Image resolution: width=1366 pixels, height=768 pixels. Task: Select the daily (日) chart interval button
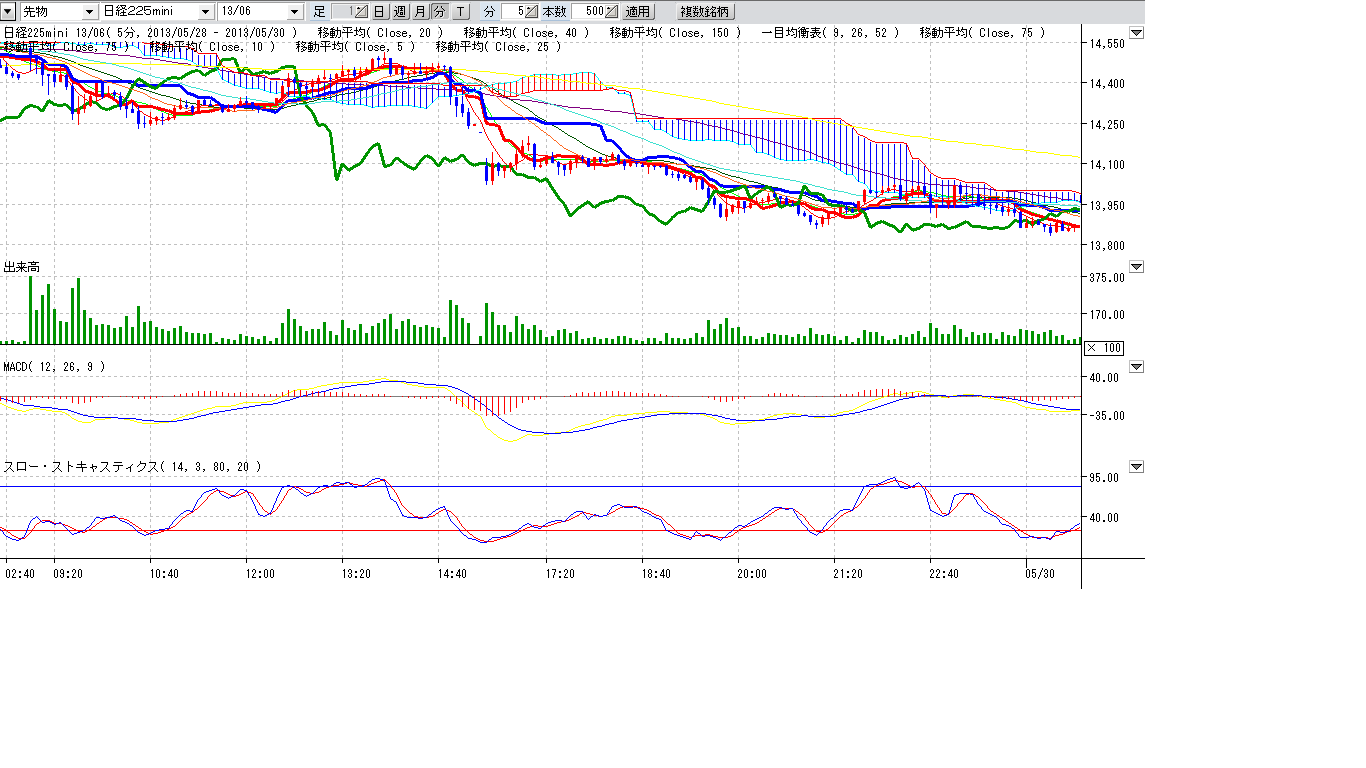pos(379,12)
